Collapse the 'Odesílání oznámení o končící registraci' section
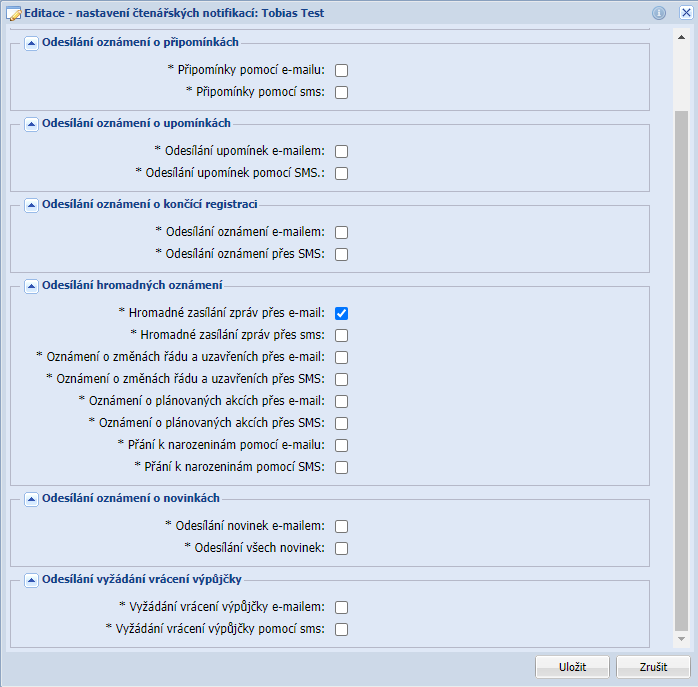Screen dimensions: 698x687 (30, 204)
